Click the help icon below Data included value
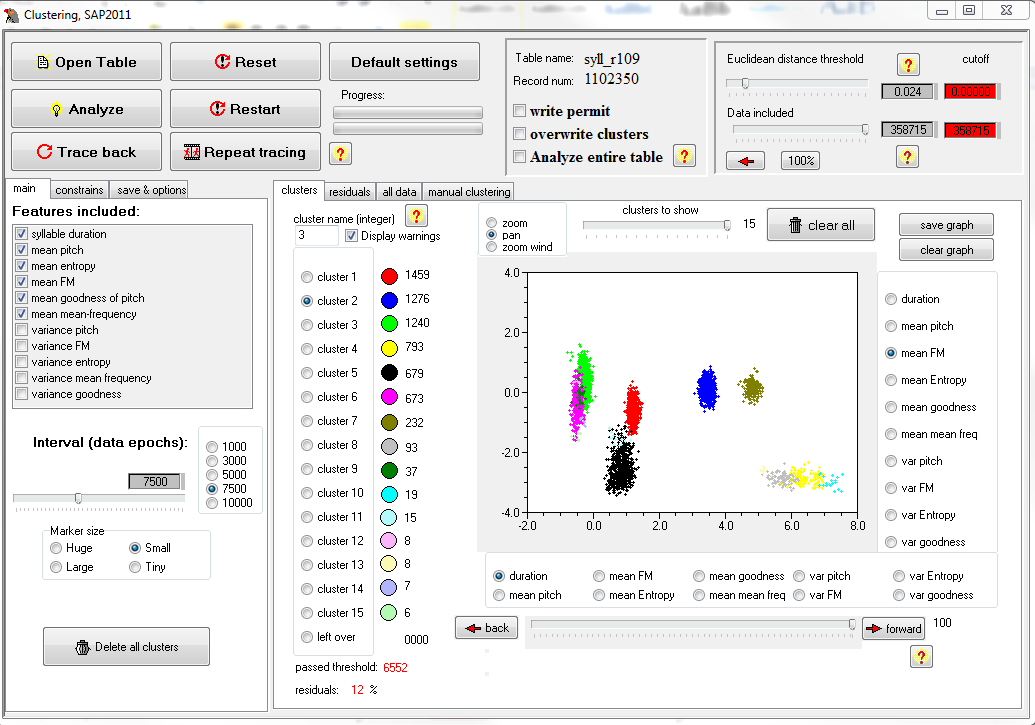 point(907,156)
